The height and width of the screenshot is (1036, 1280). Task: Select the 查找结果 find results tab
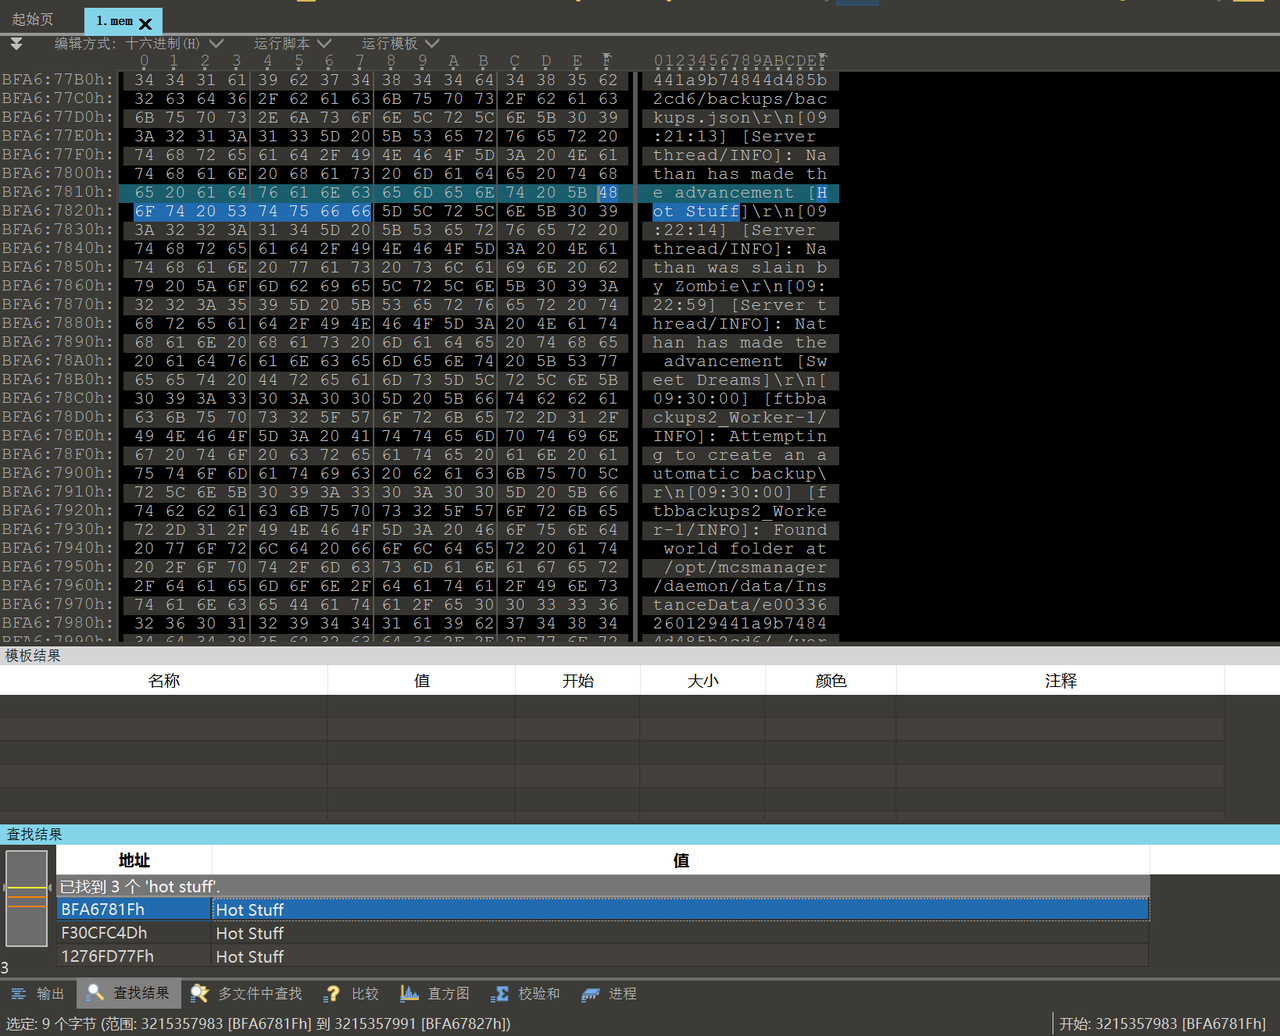click(x=129, y=993)
